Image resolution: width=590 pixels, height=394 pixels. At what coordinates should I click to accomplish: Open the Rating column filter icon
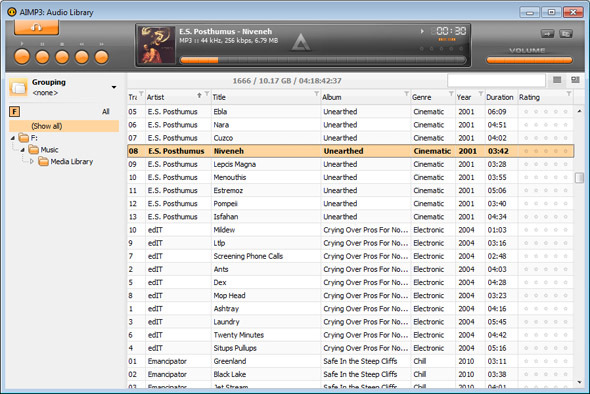(569, 93)
